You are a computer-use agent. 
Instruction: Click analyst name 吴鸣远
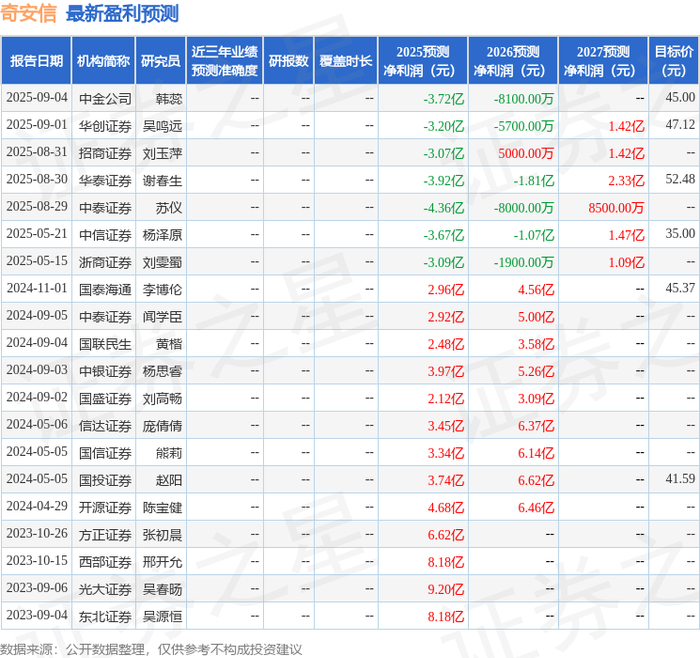162,126
